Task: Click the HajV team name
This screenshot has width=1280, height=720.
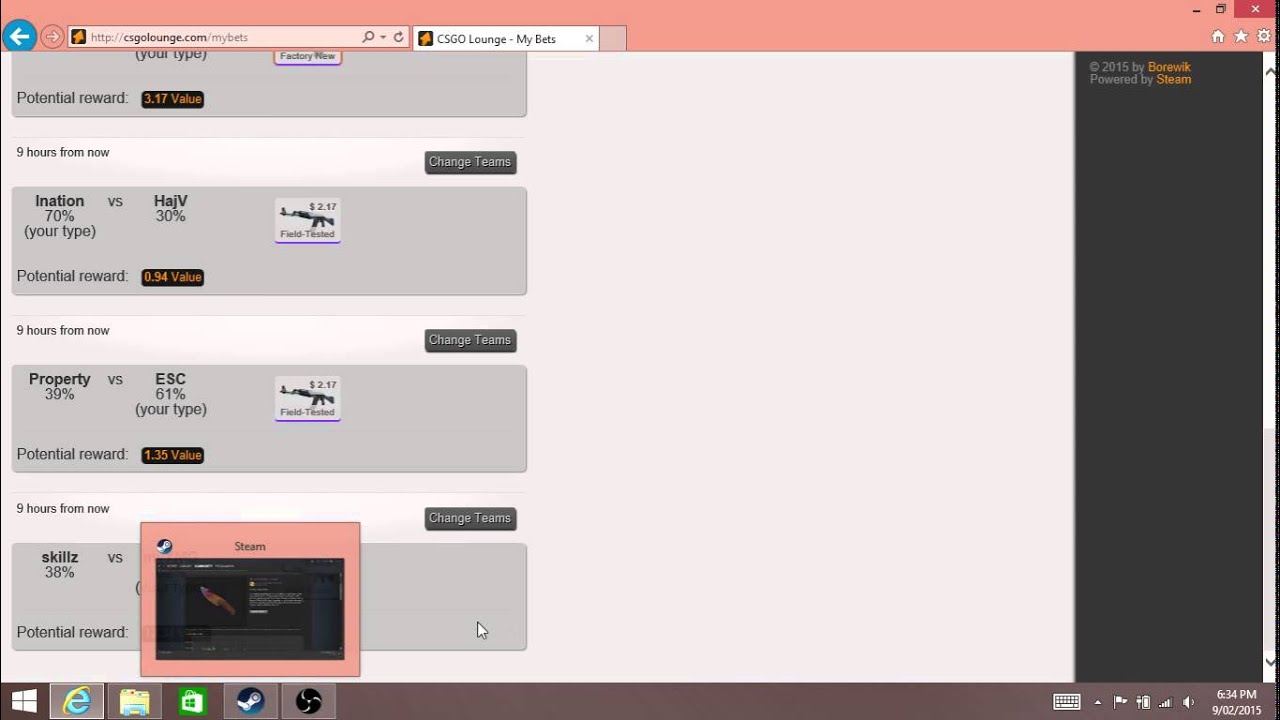Action: click(x=171, y=201)
